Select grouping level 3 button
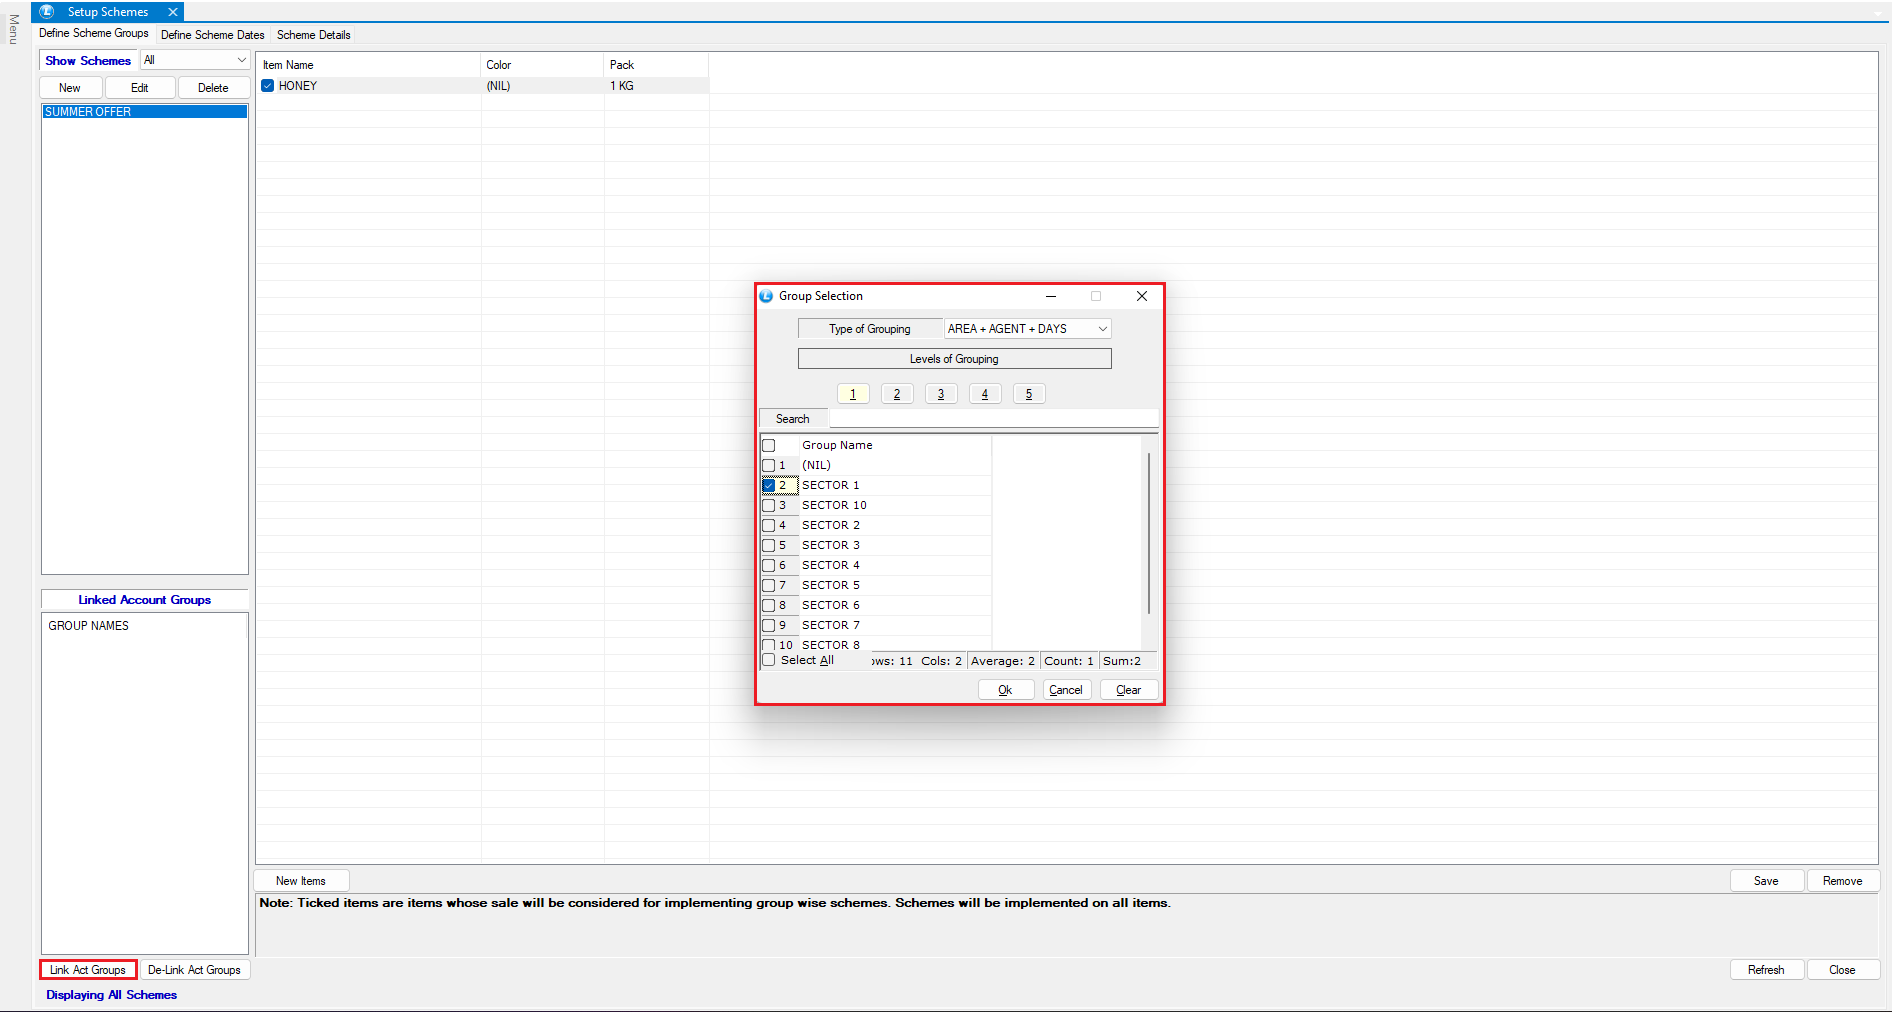 940,394
